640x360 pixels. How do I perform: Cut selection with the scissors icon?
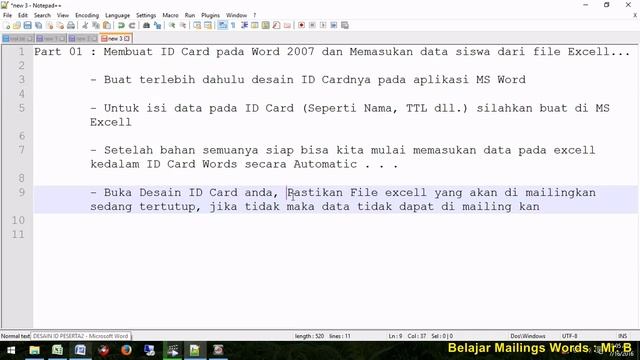click(x=85, y=25)
